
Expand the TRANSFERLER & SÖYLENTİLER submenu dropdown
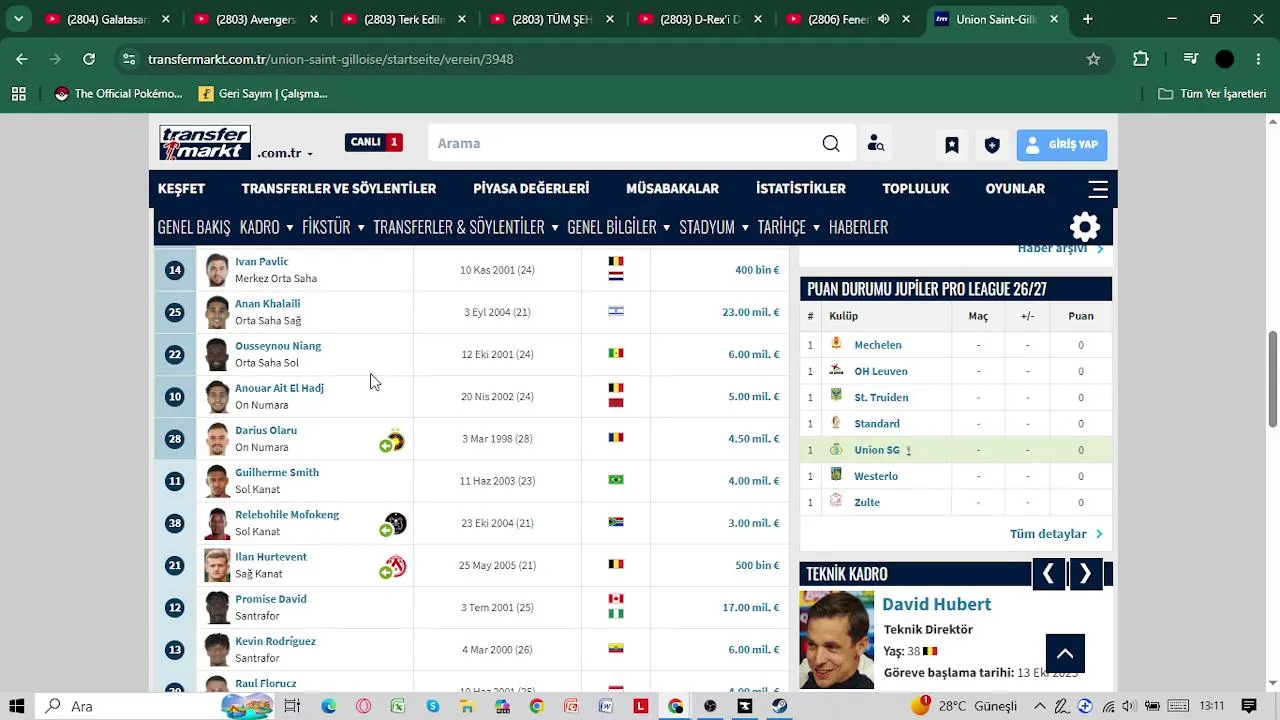[465, 227]
